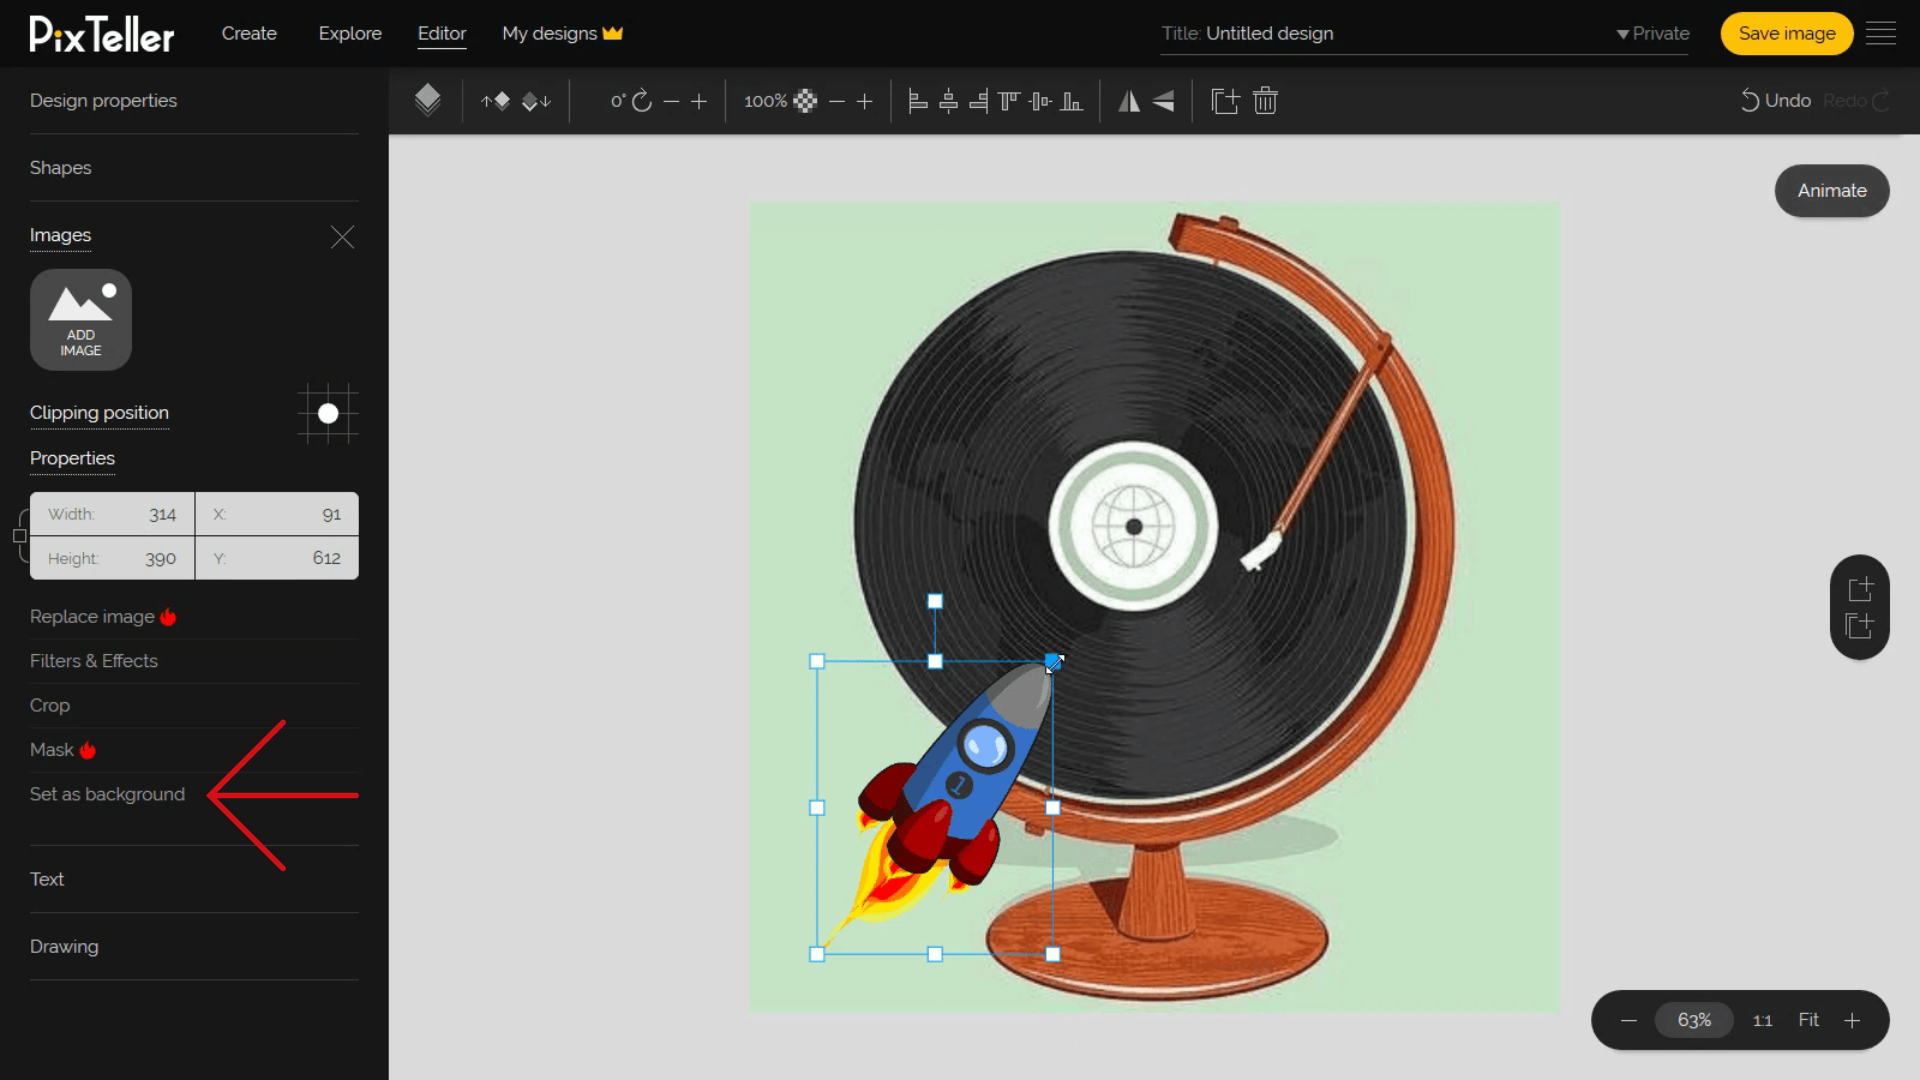Expand the Drawing panel section
Viewport: 1920px width, 1080px height.
(x=65, y=947)
